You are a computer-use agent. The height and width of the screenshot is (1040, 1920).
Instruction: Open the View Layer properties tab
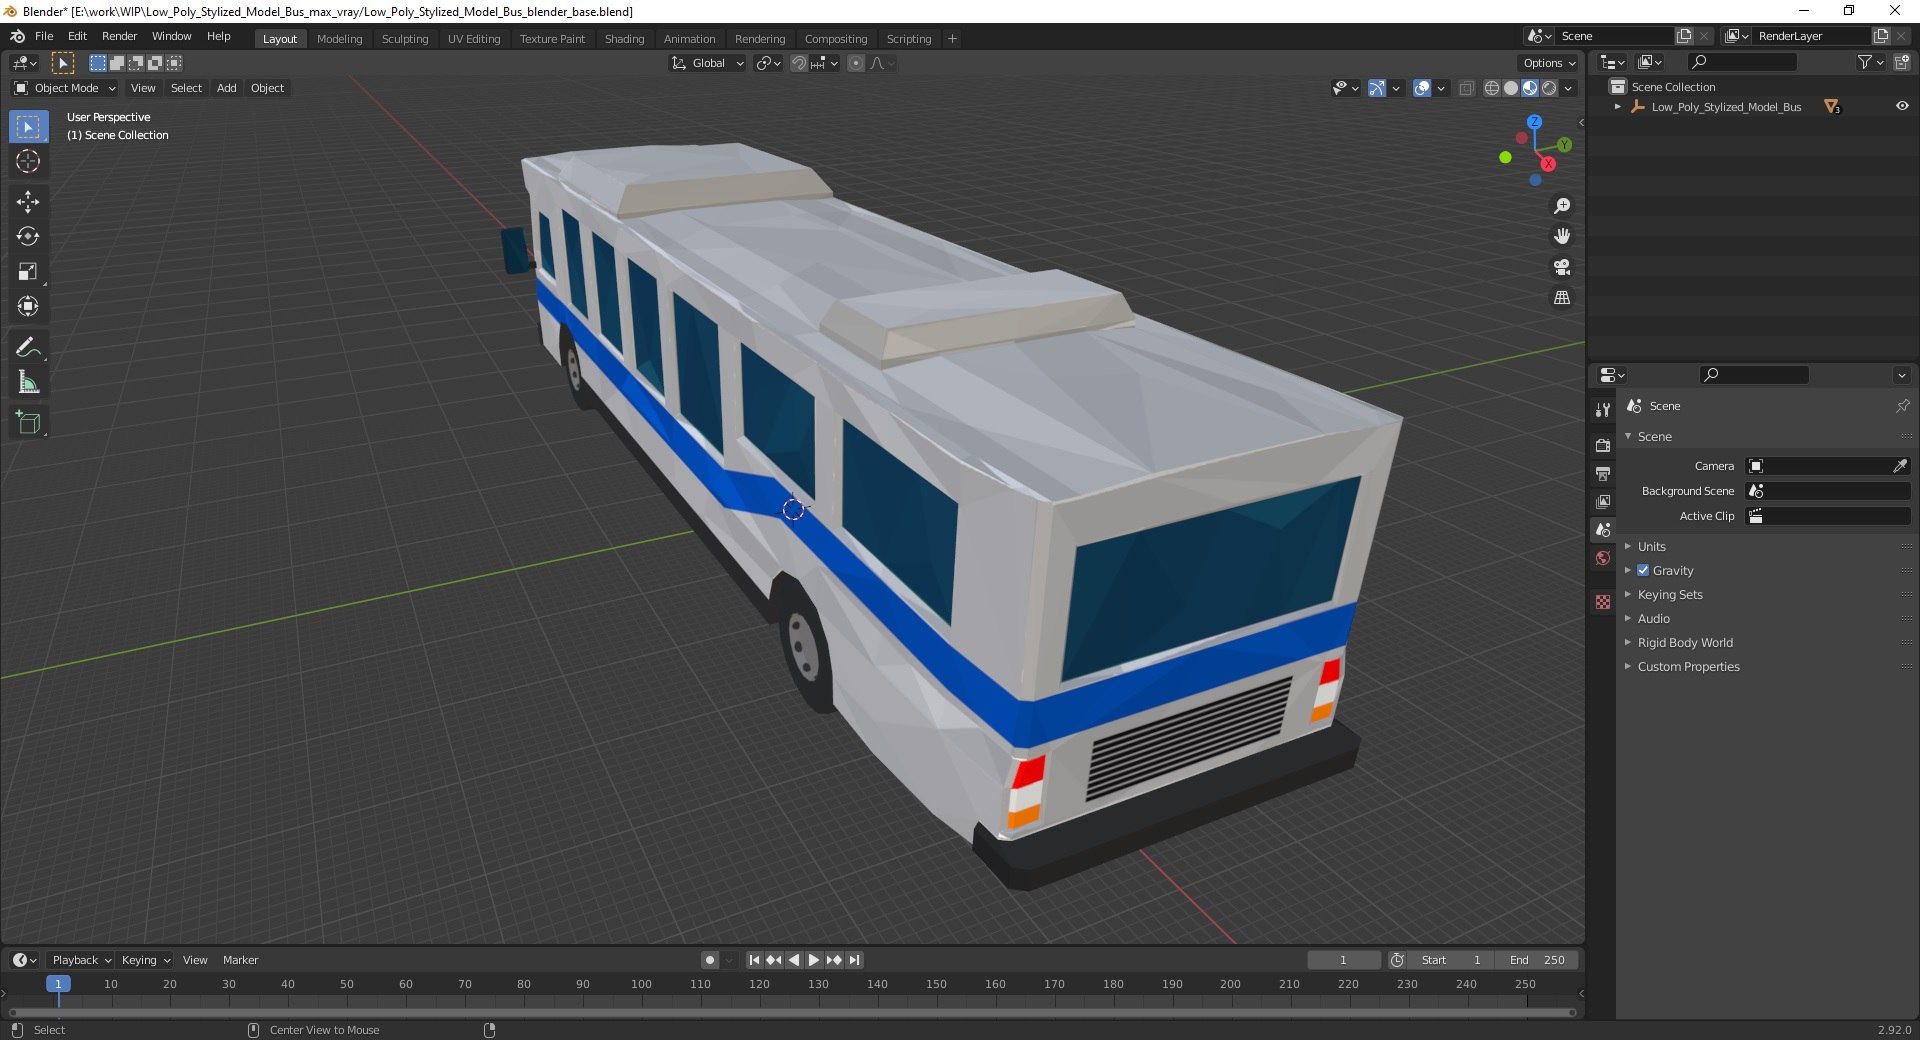pyautogui.click(x=1603, y=501)
